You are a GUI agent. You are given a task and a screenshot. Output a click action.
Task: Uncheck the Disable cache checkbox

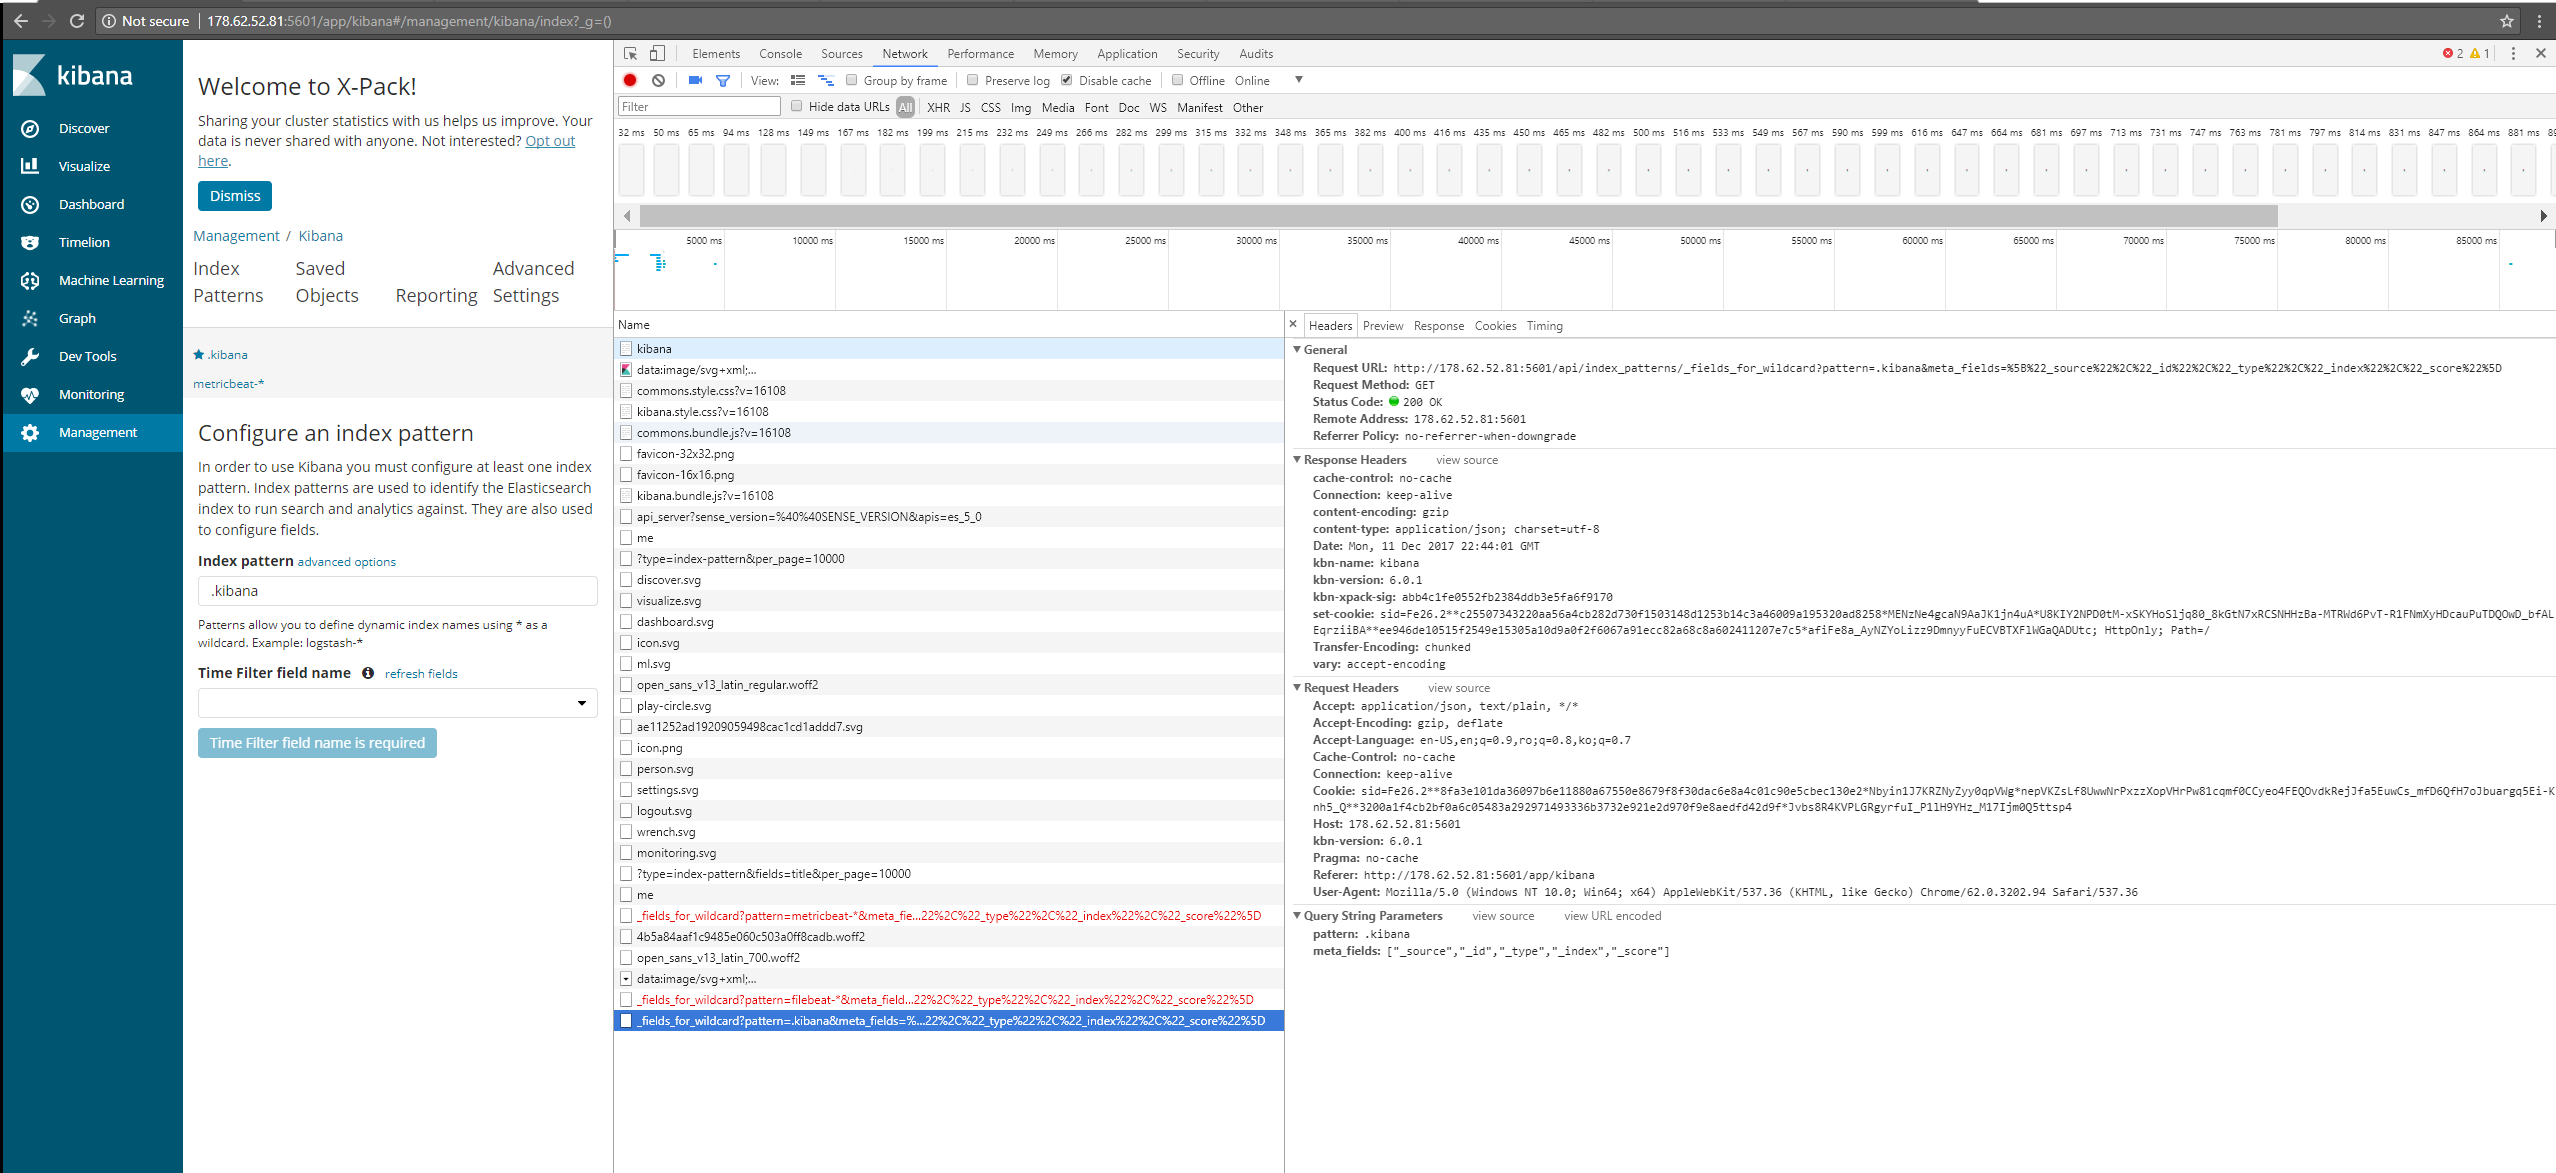coord(1067,81)
